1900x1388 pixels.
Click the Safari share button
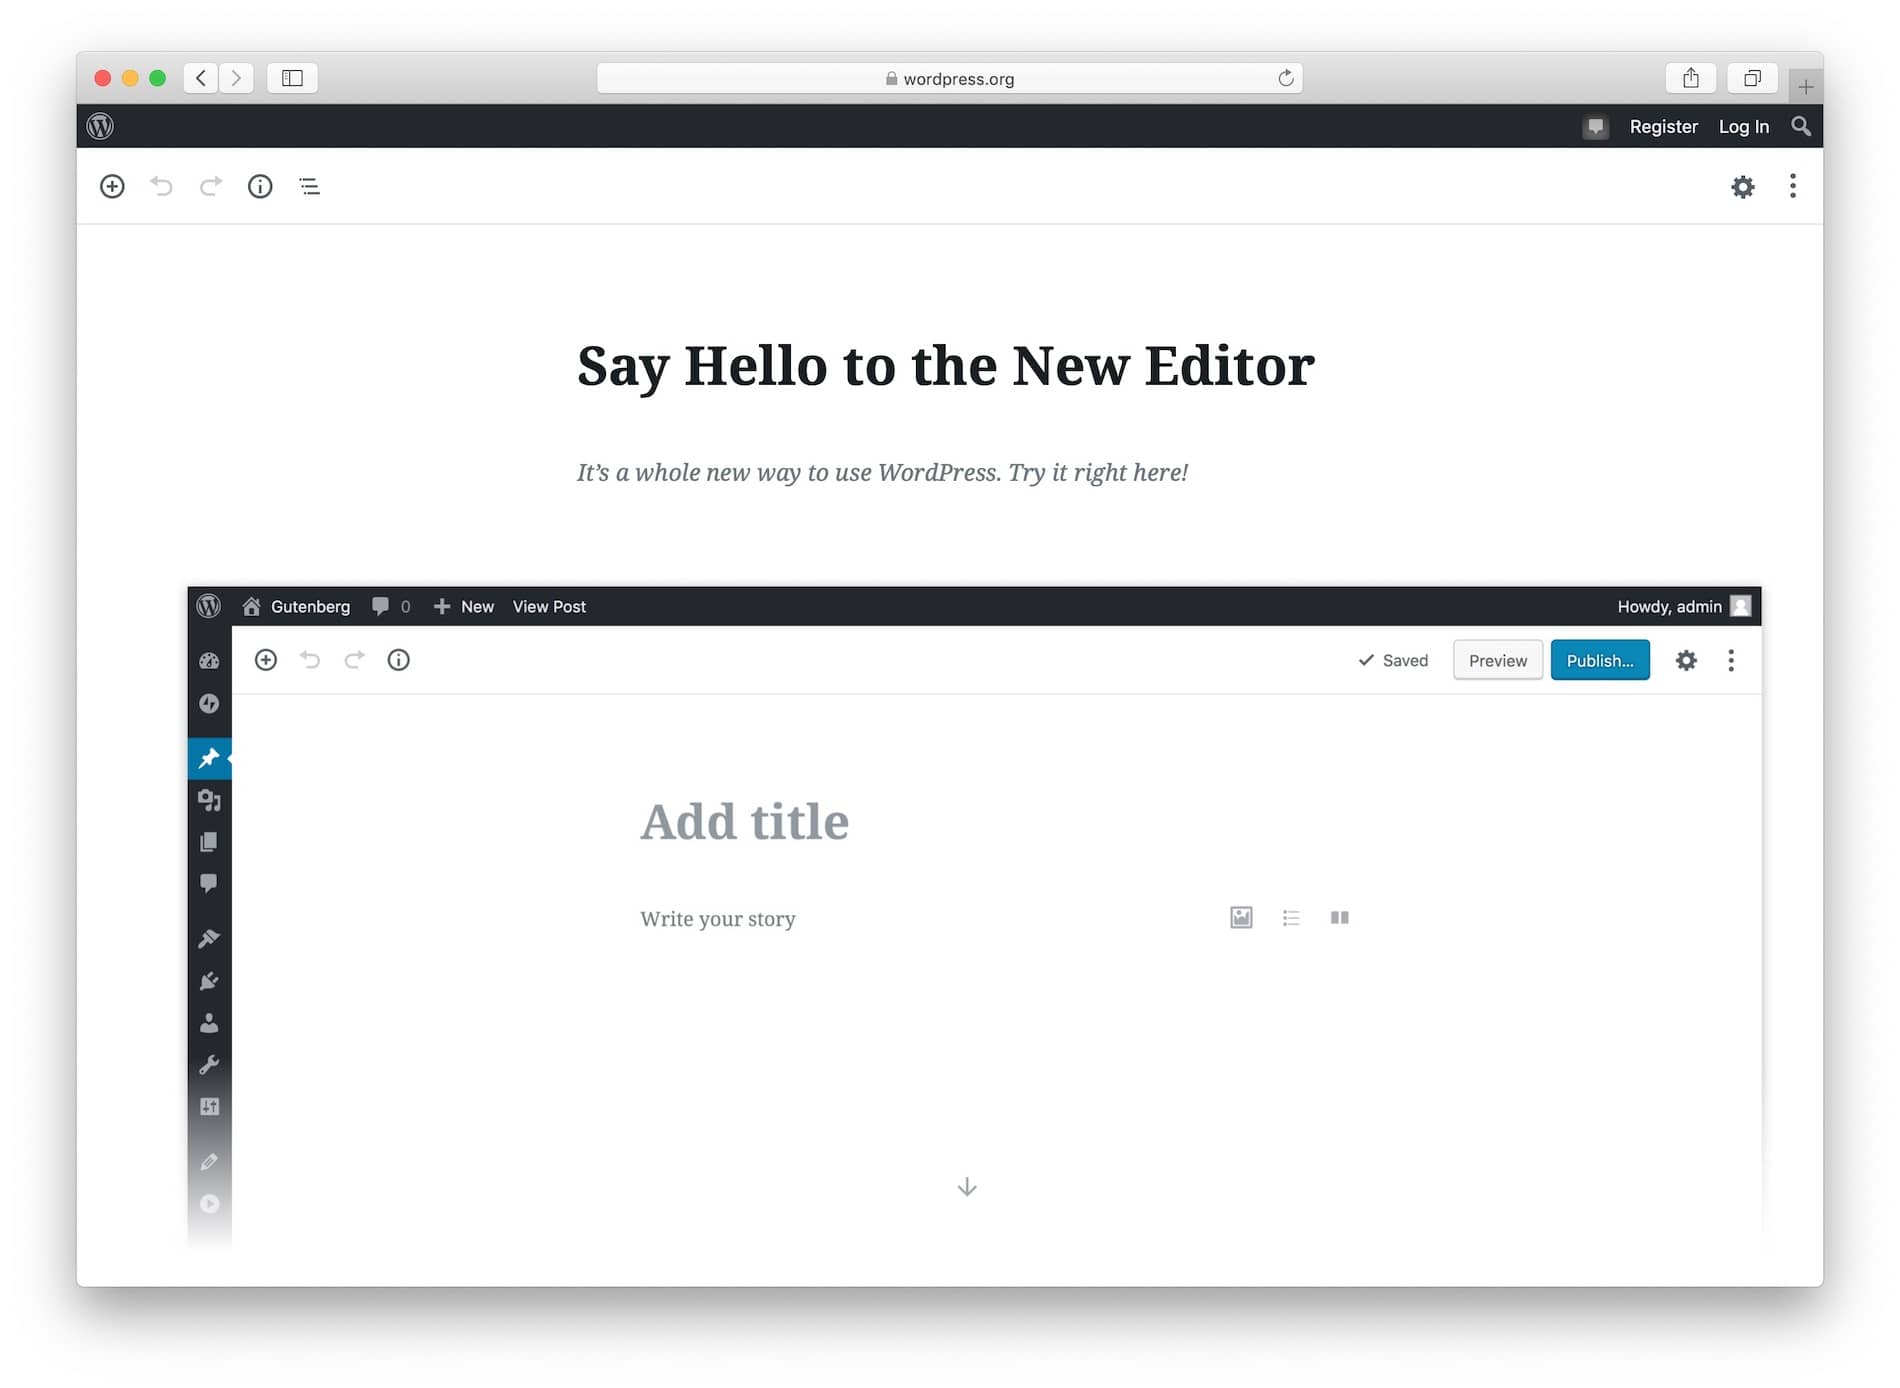(x=1691, y=78)
